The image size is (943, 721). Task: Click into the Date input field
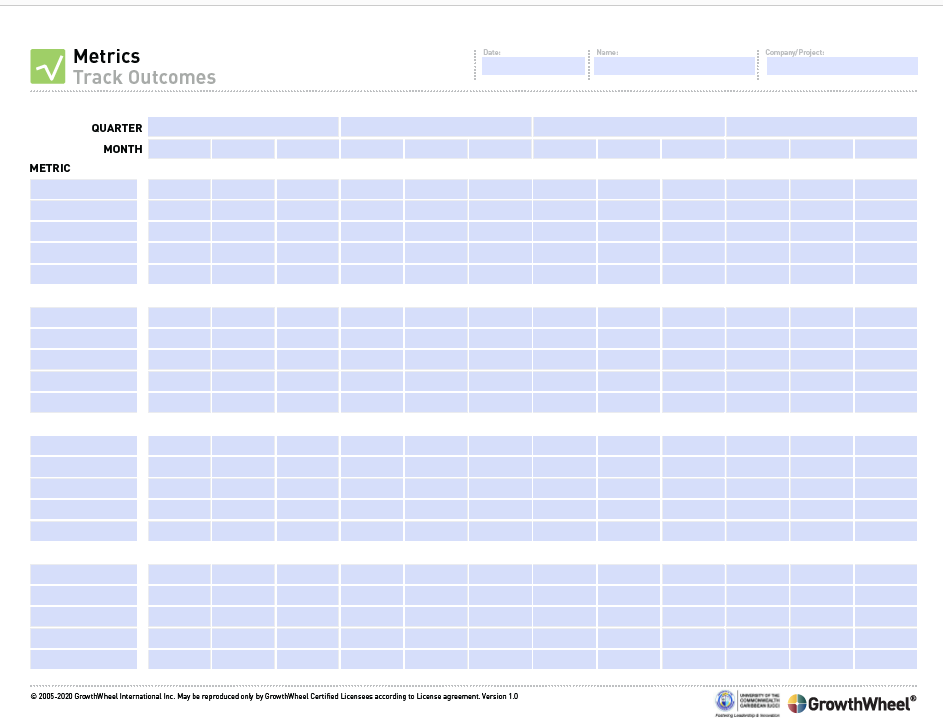pos(533,66)
